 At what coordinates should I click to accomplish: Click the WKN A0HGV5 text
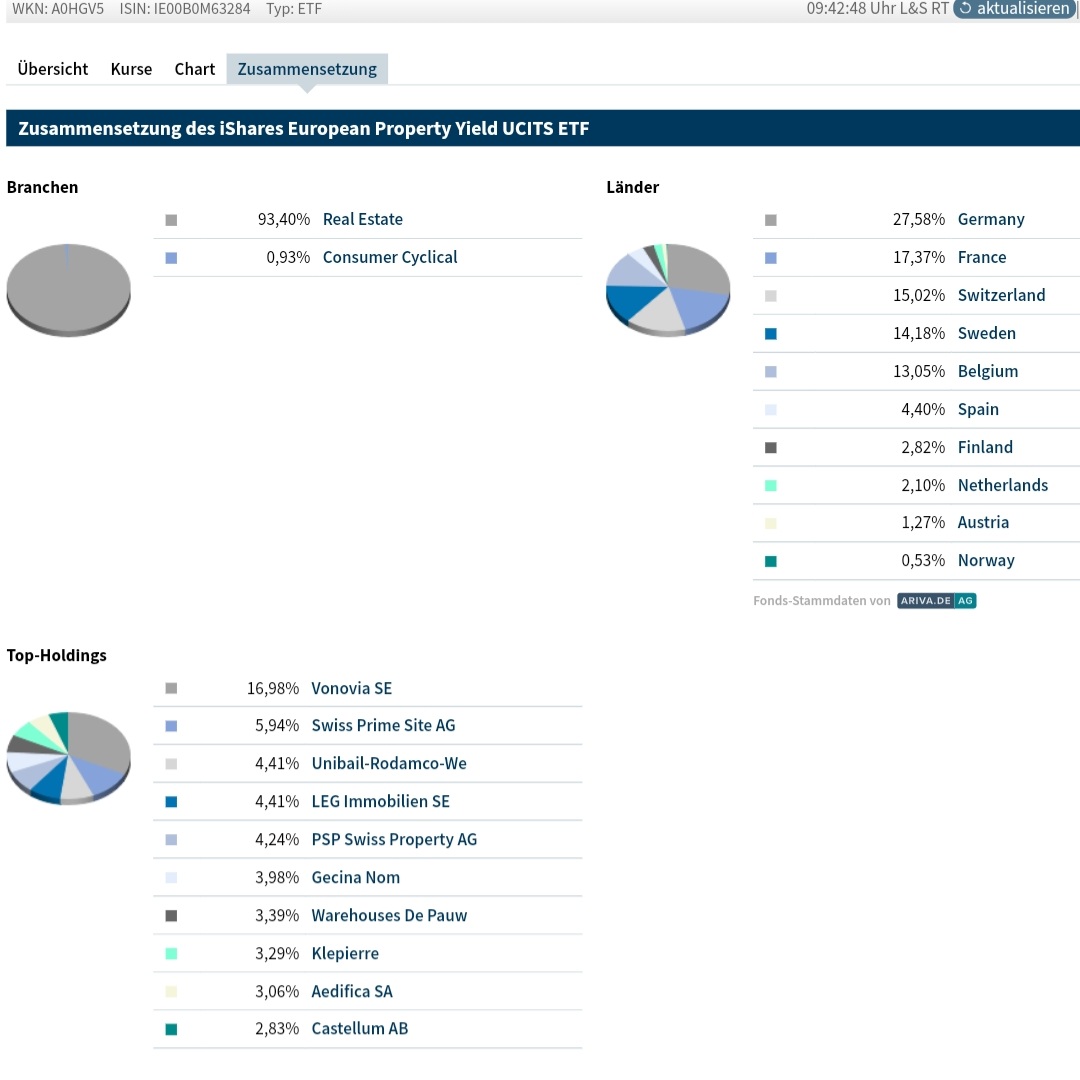click(x=58, y=9)
